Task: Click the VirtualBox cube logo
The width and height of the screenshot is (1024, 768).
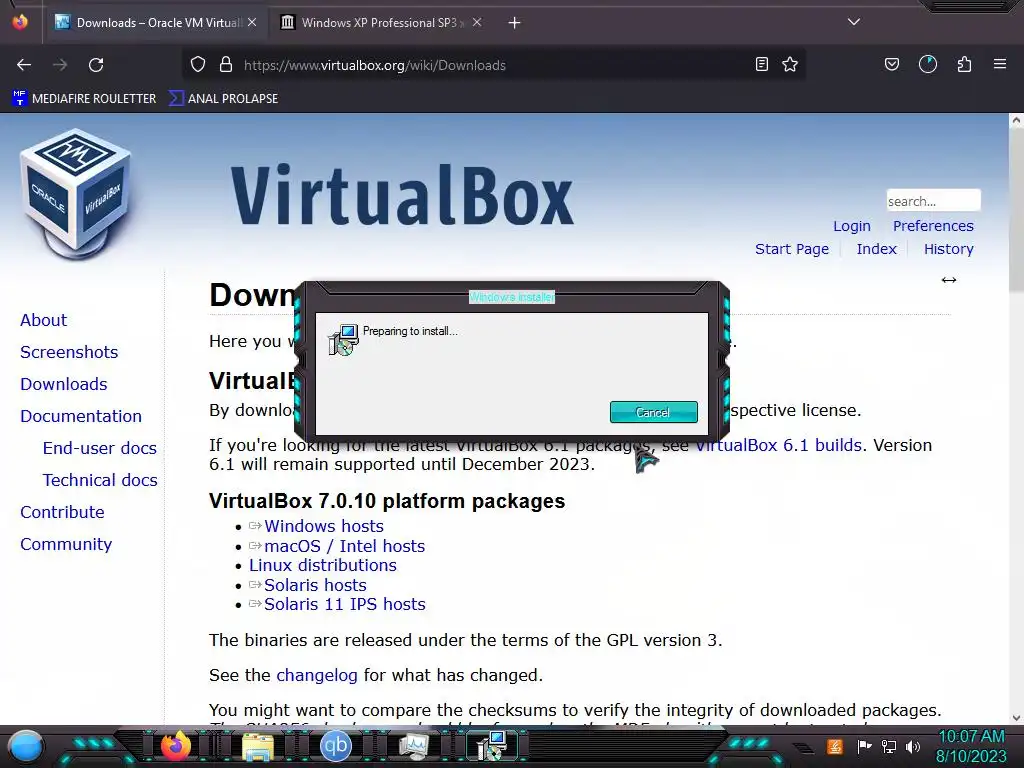Action: click(76, 194)
